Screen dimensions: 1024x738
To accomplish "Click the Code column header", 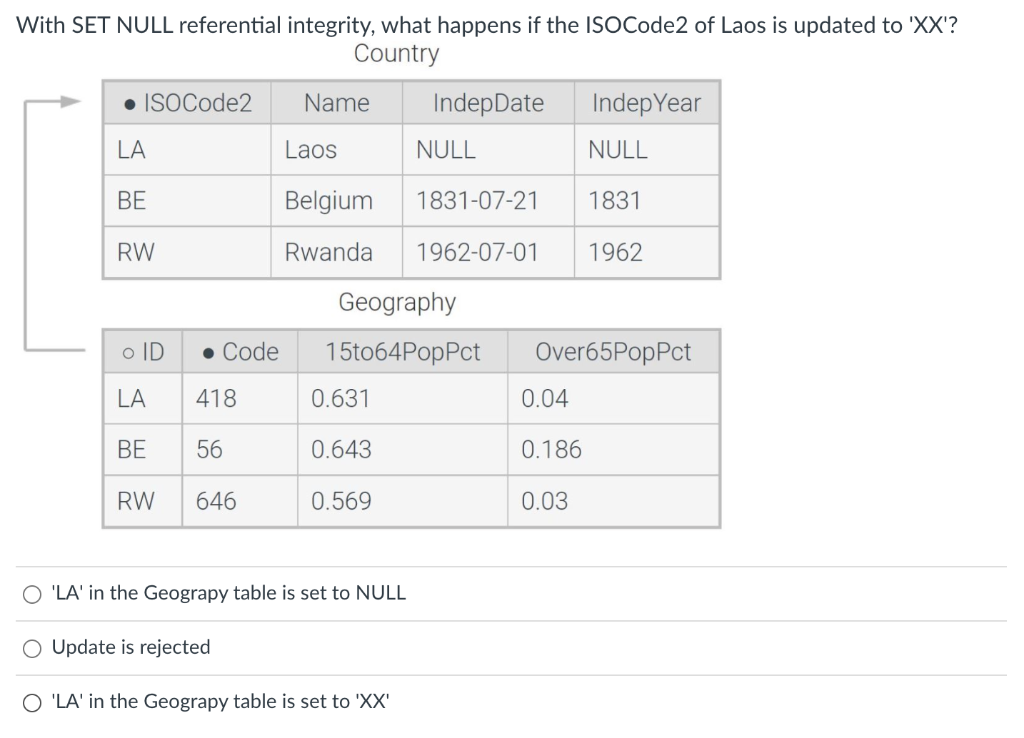I will pyautogui.click(x=245, y=351).
